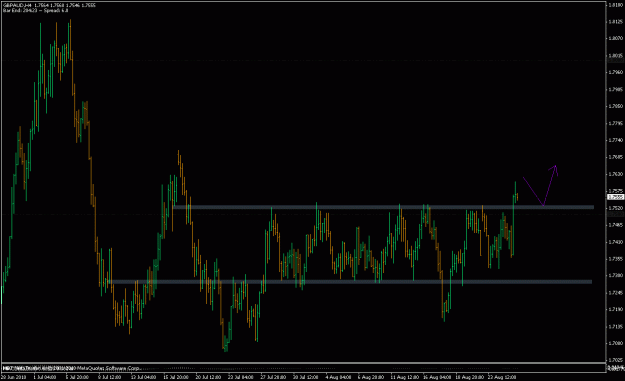This screenshot has height=381, width=625.
Task: Click the 23 Aug 12:00 time label
Action: [x=503, y=377]
